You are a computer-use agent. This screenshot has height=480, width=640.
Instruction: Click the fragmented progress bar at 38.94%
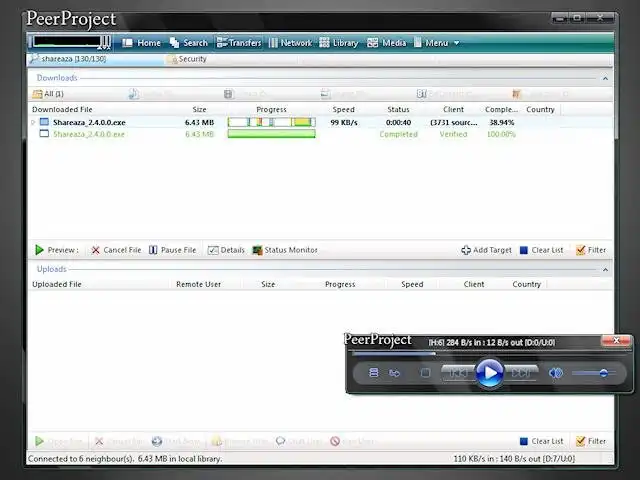point(271,122)
